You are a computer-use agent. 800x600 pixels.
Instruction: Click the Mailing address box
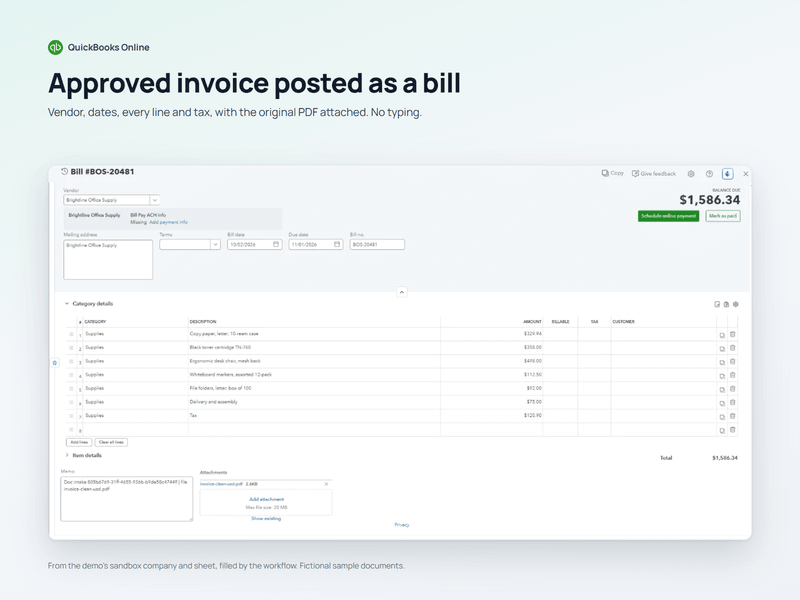click(108, 260)
